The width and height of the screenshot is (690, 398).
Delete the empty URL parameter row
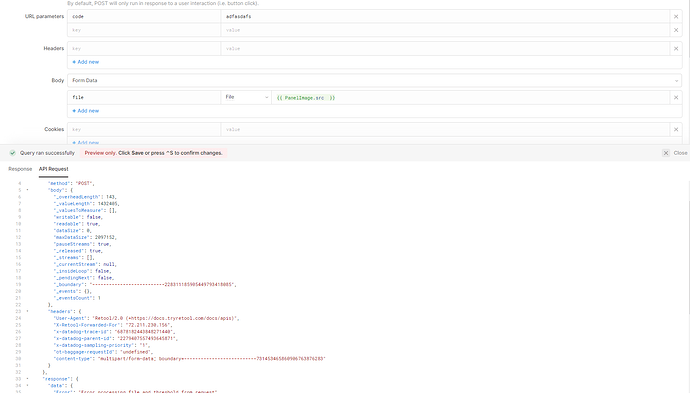[676, 30]
